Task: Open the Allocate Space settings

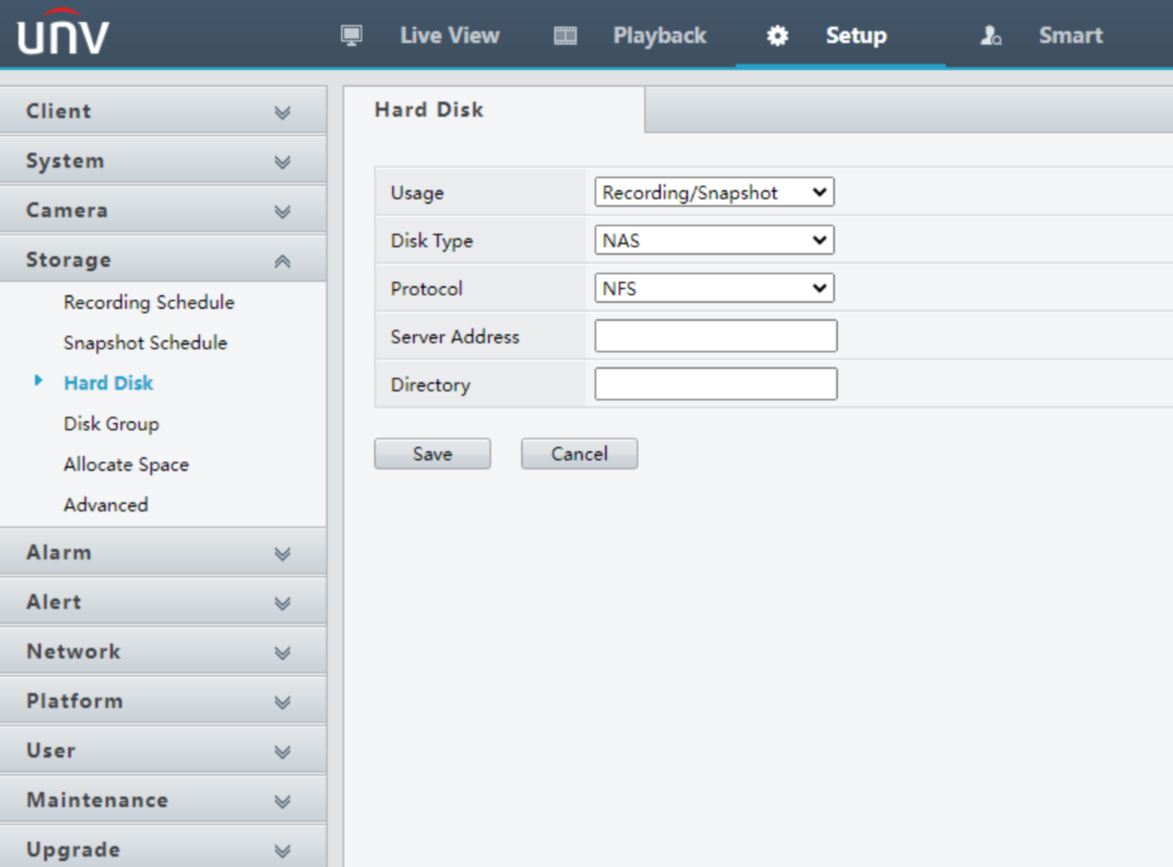Action: (x=126, y=464)
